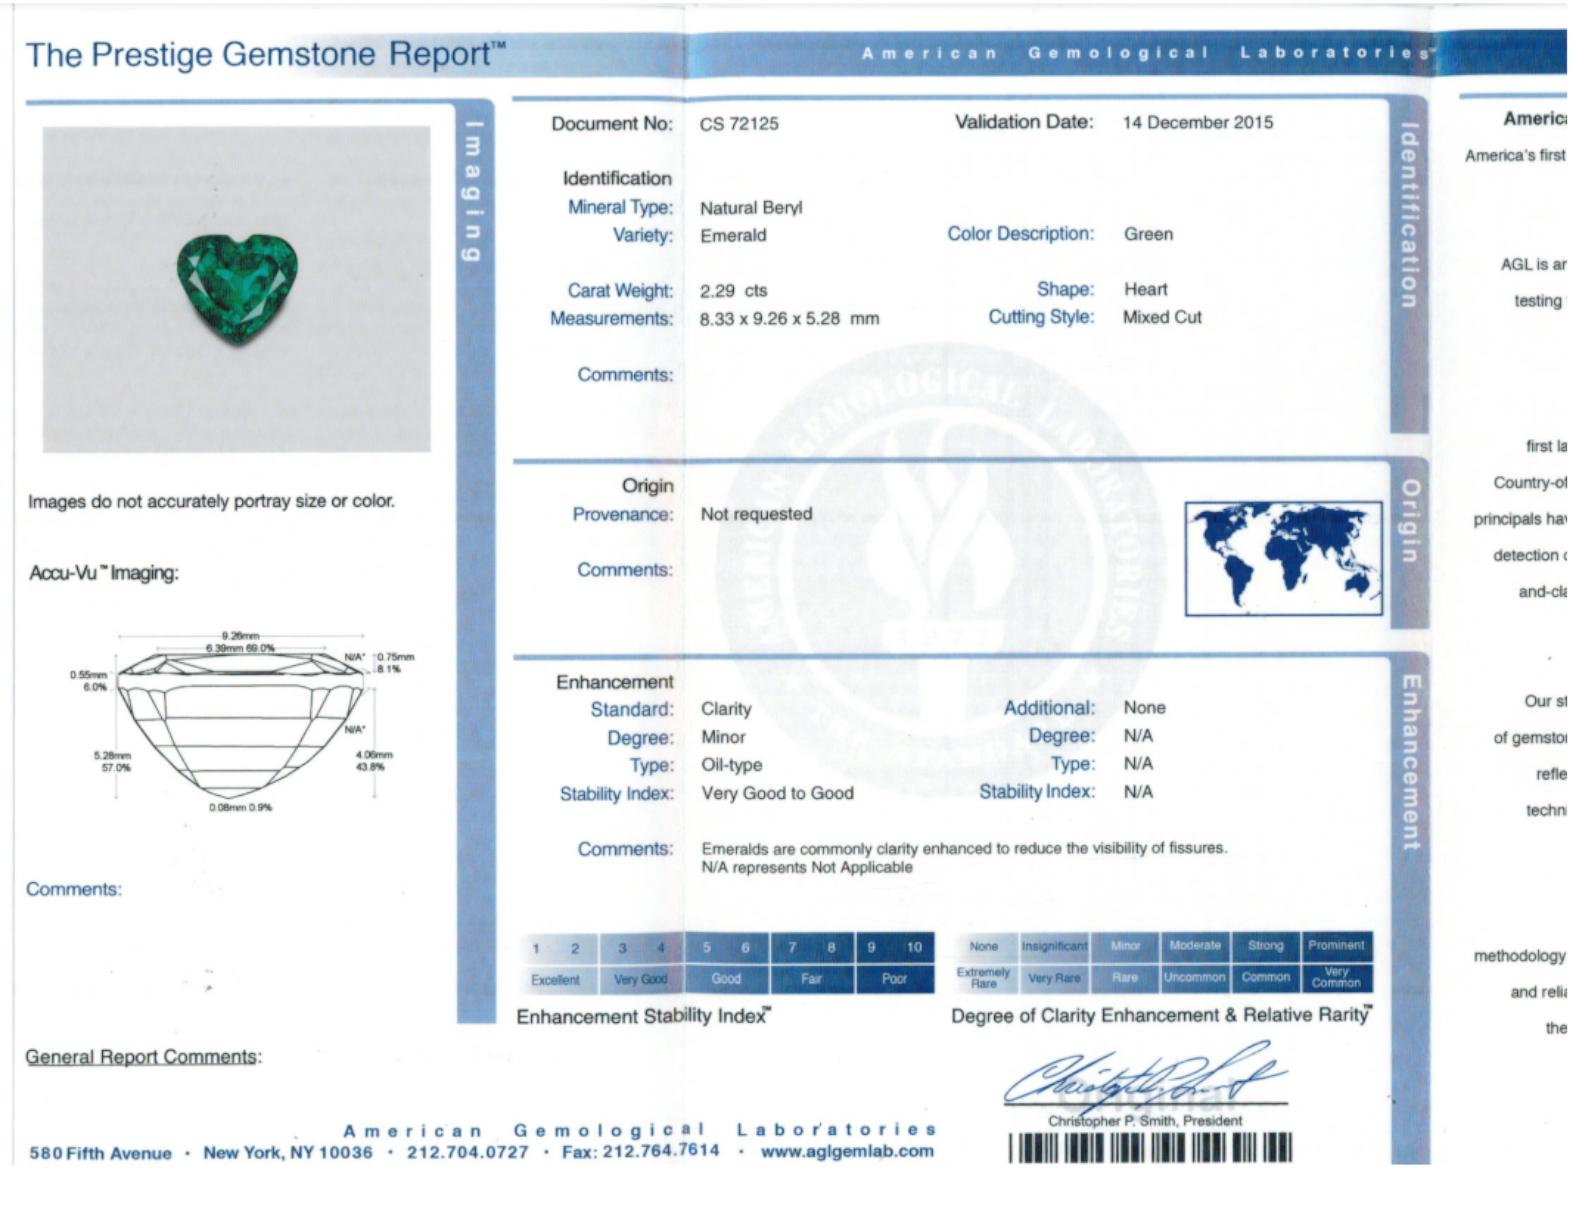Click the Uncommon rarity cell
This screenshot has height=1208, width=1574.
click(x=1195, y=978)
